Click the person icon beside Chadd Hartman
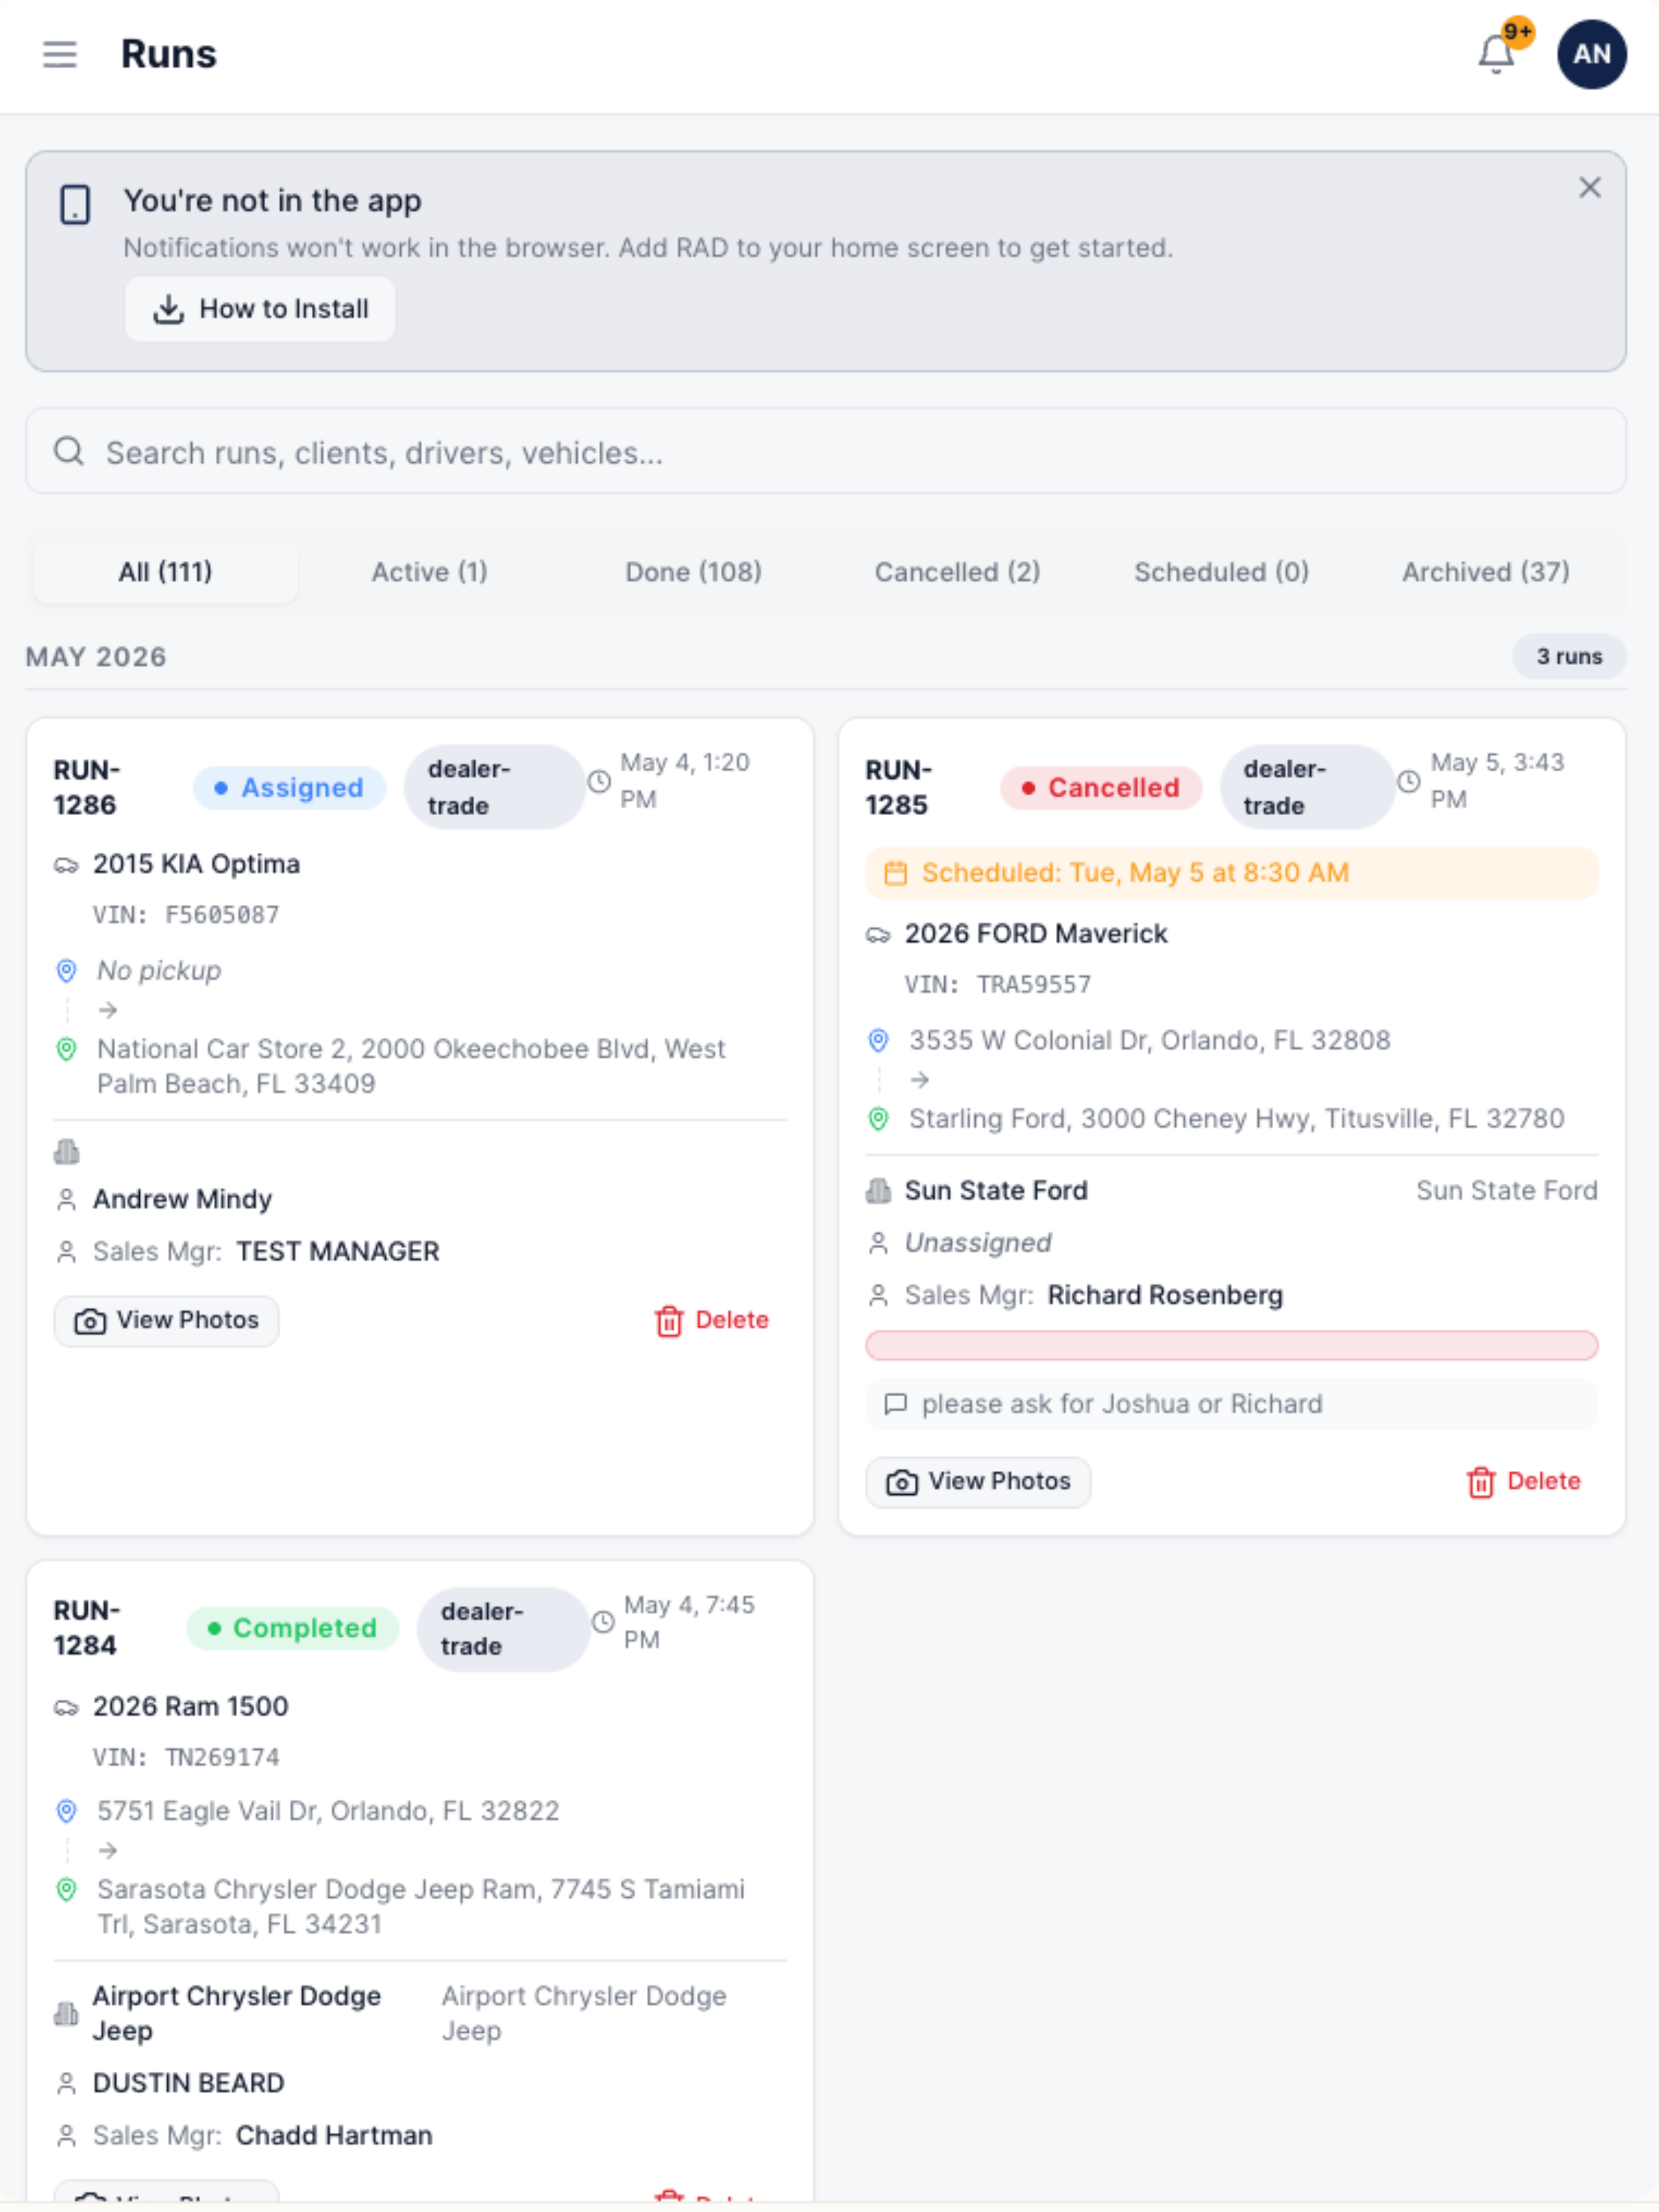Screen dimensions: 1659x2212 click(66, 2137)
